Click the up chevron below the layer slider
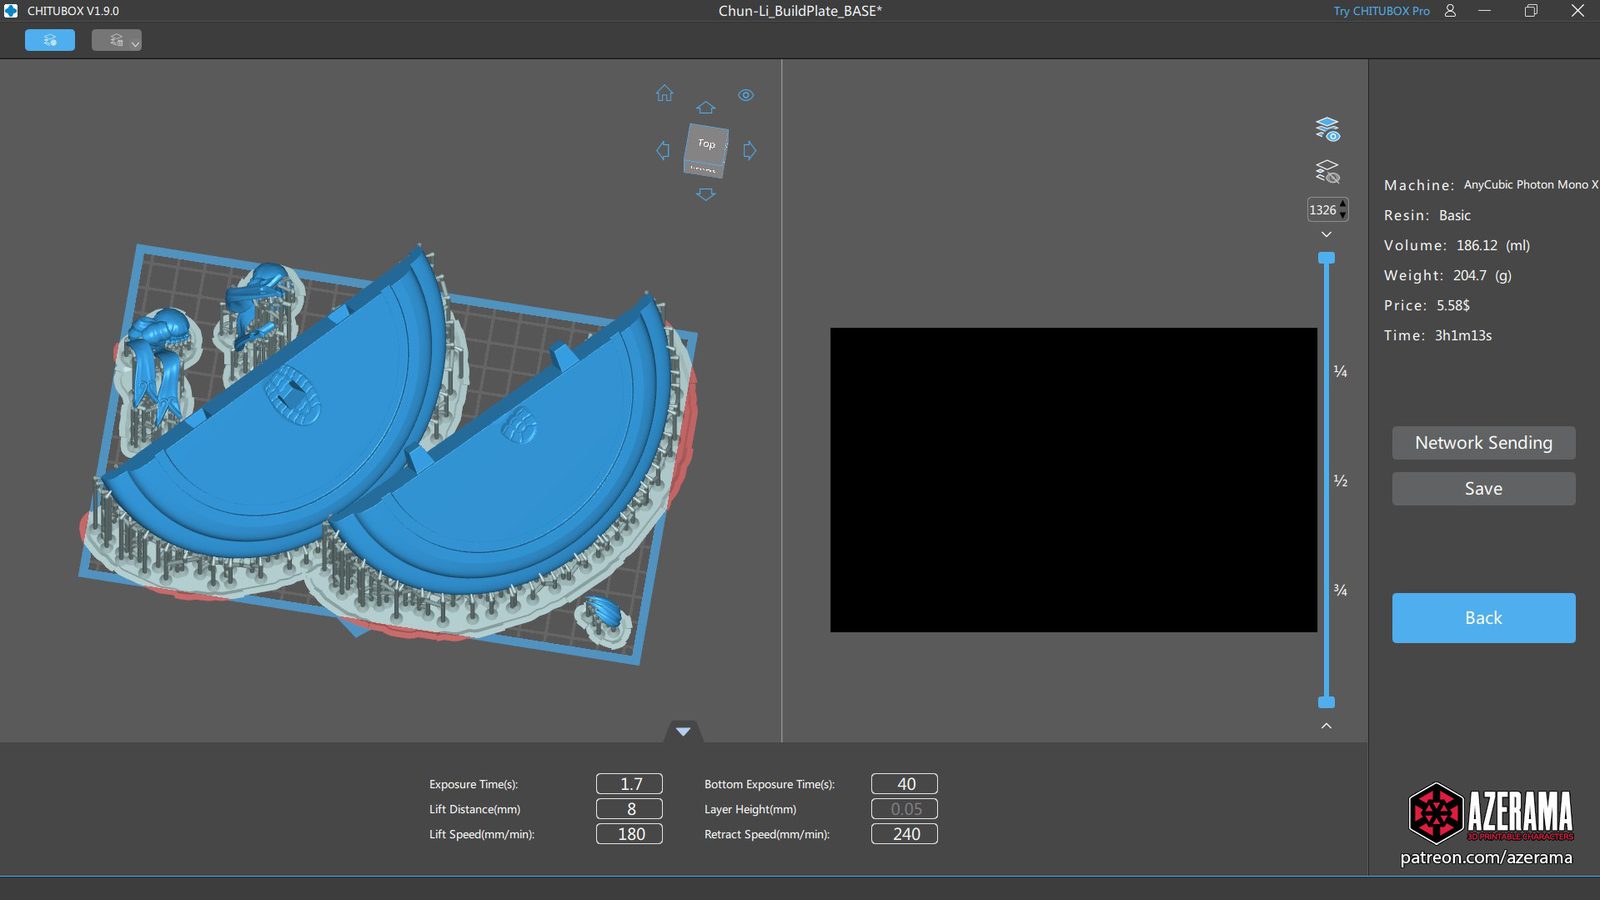The width and height of the screenshot is (1600, 900). (1327, 726)
